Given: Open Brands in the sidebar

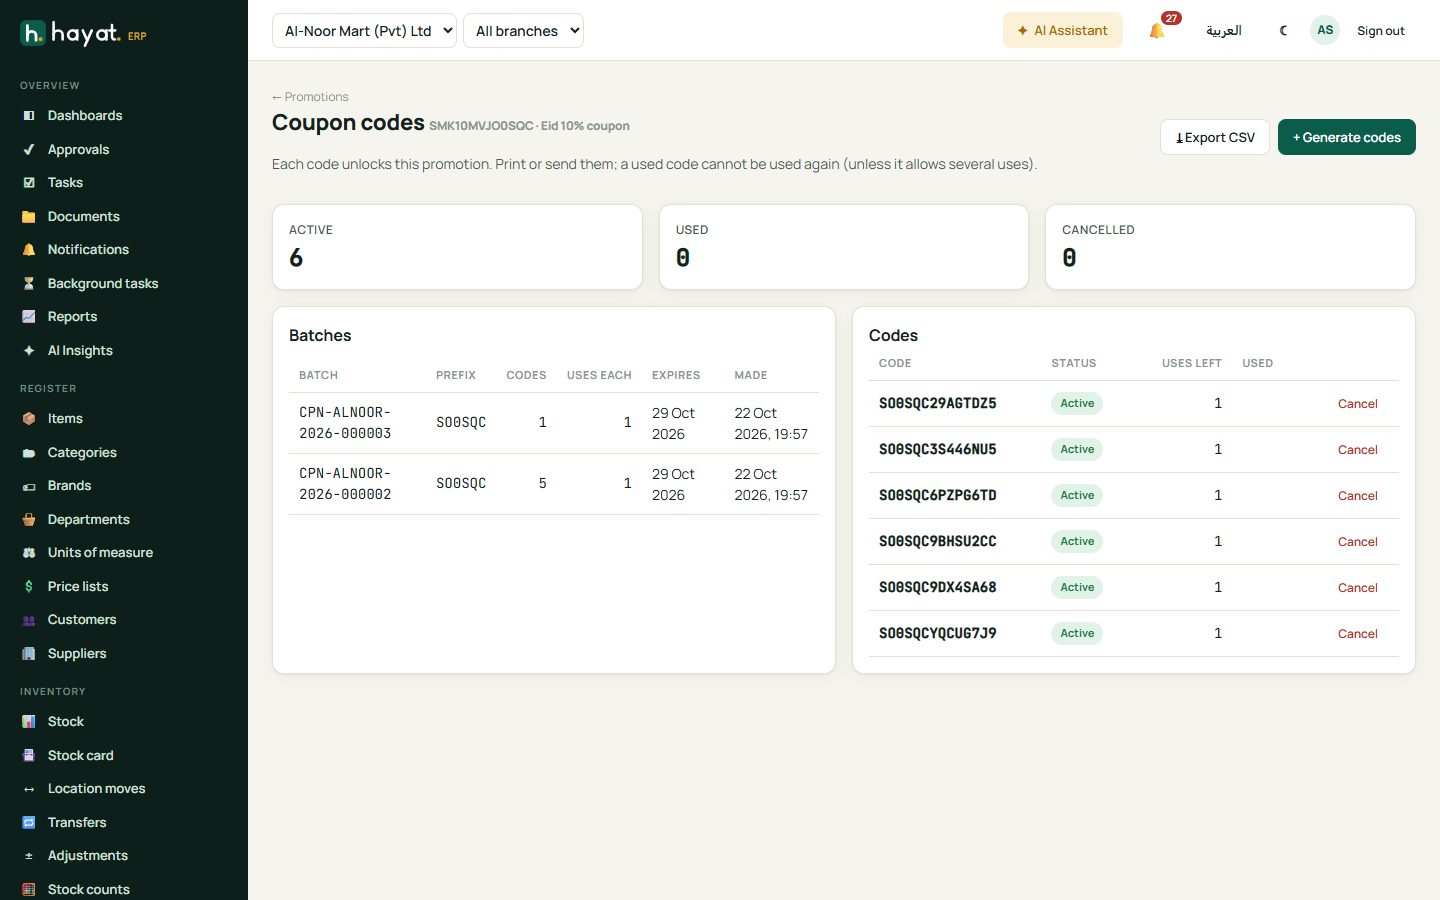Looking at the screenshot, I should 69,486.
